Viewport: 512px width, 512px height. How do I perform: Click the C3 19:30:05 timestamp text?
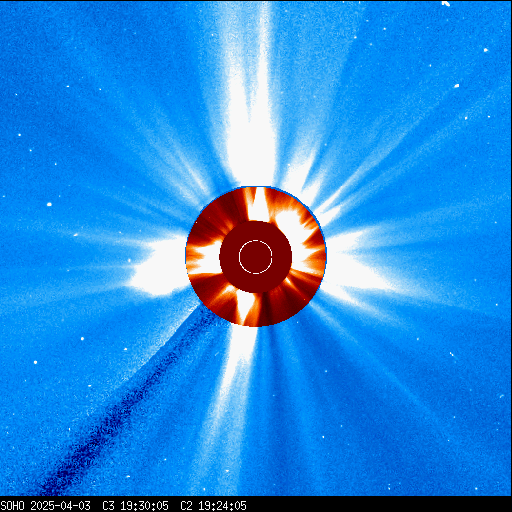135,506
